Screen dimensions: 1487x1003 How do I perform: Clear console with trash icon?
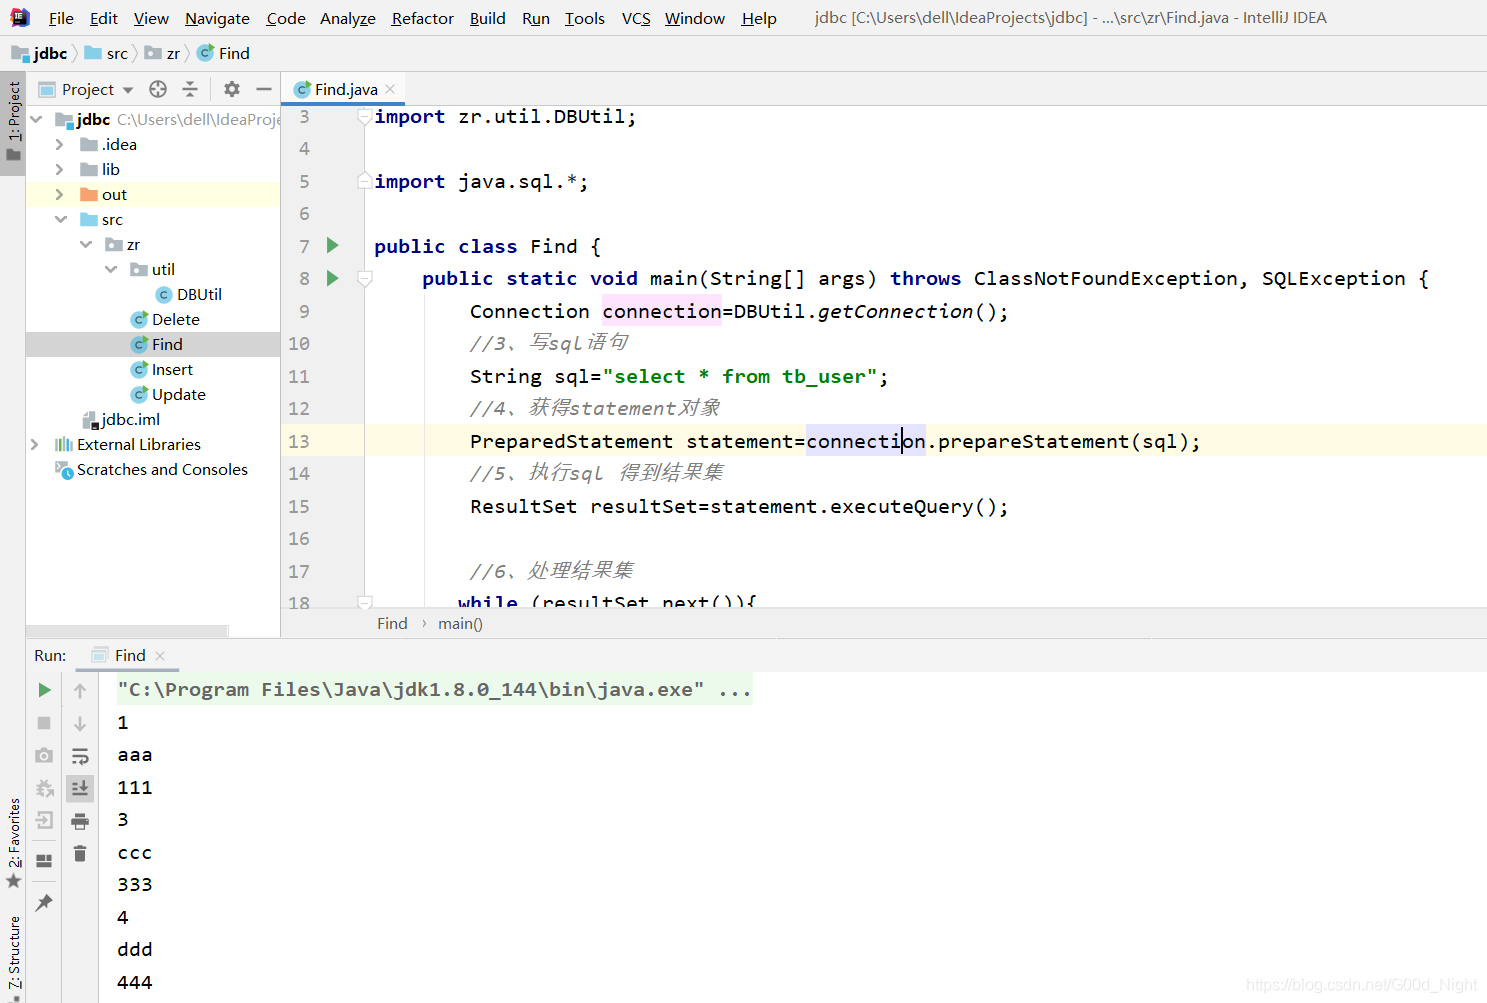[x=80, y=854]
